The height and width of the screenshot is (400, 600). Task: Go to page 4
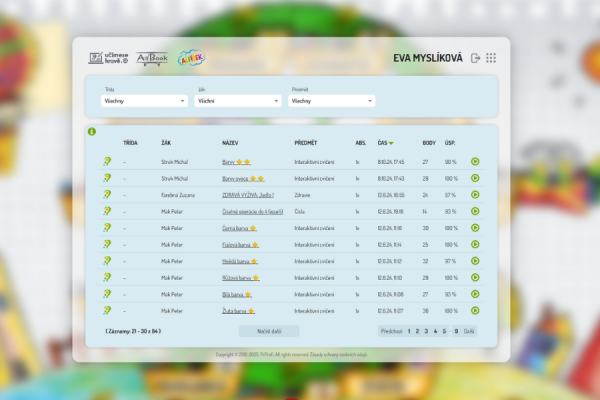435,331
